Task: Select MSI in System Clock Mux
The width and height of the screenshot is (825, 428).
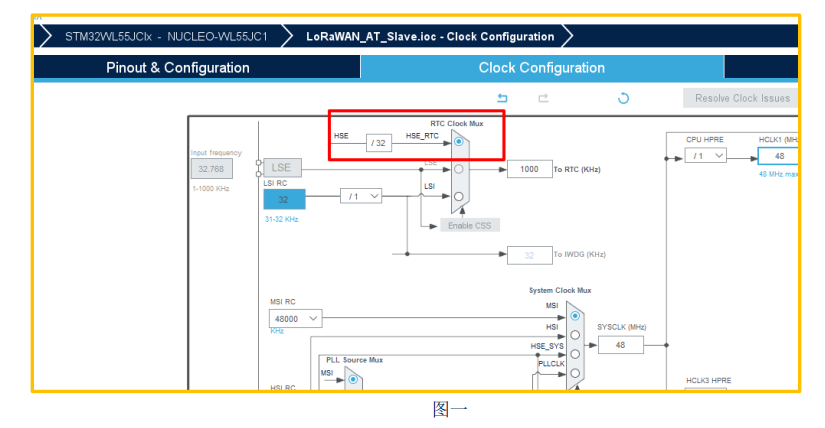Action: pyautogui.click(x=575, y=316)
